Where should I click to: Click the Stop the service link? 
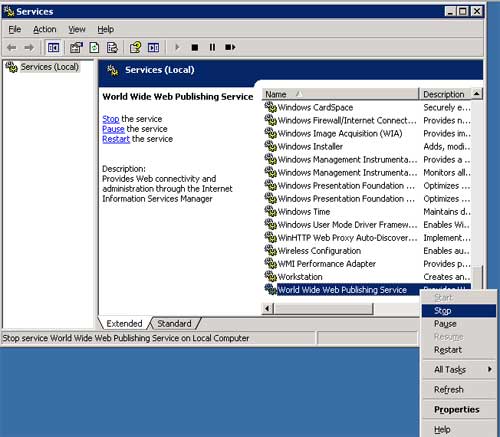point(111,119)
